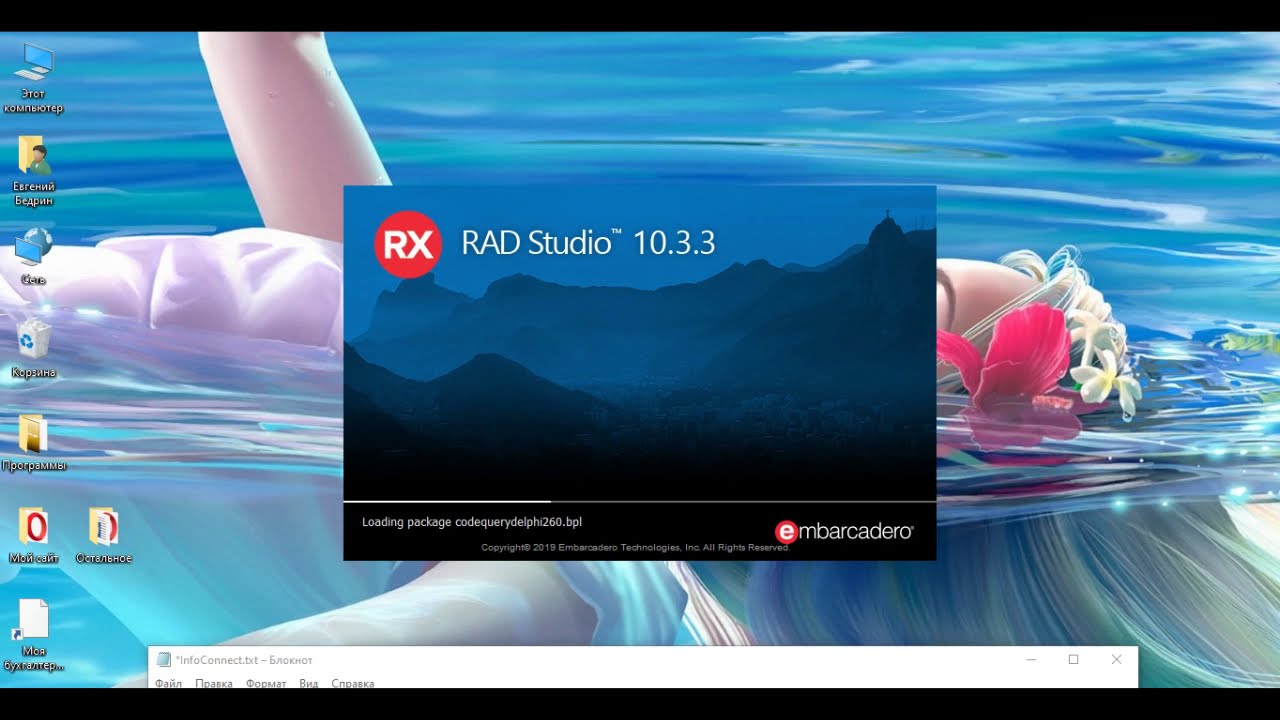Open the Корзина recycle bin icon

[x=33, y=349]
